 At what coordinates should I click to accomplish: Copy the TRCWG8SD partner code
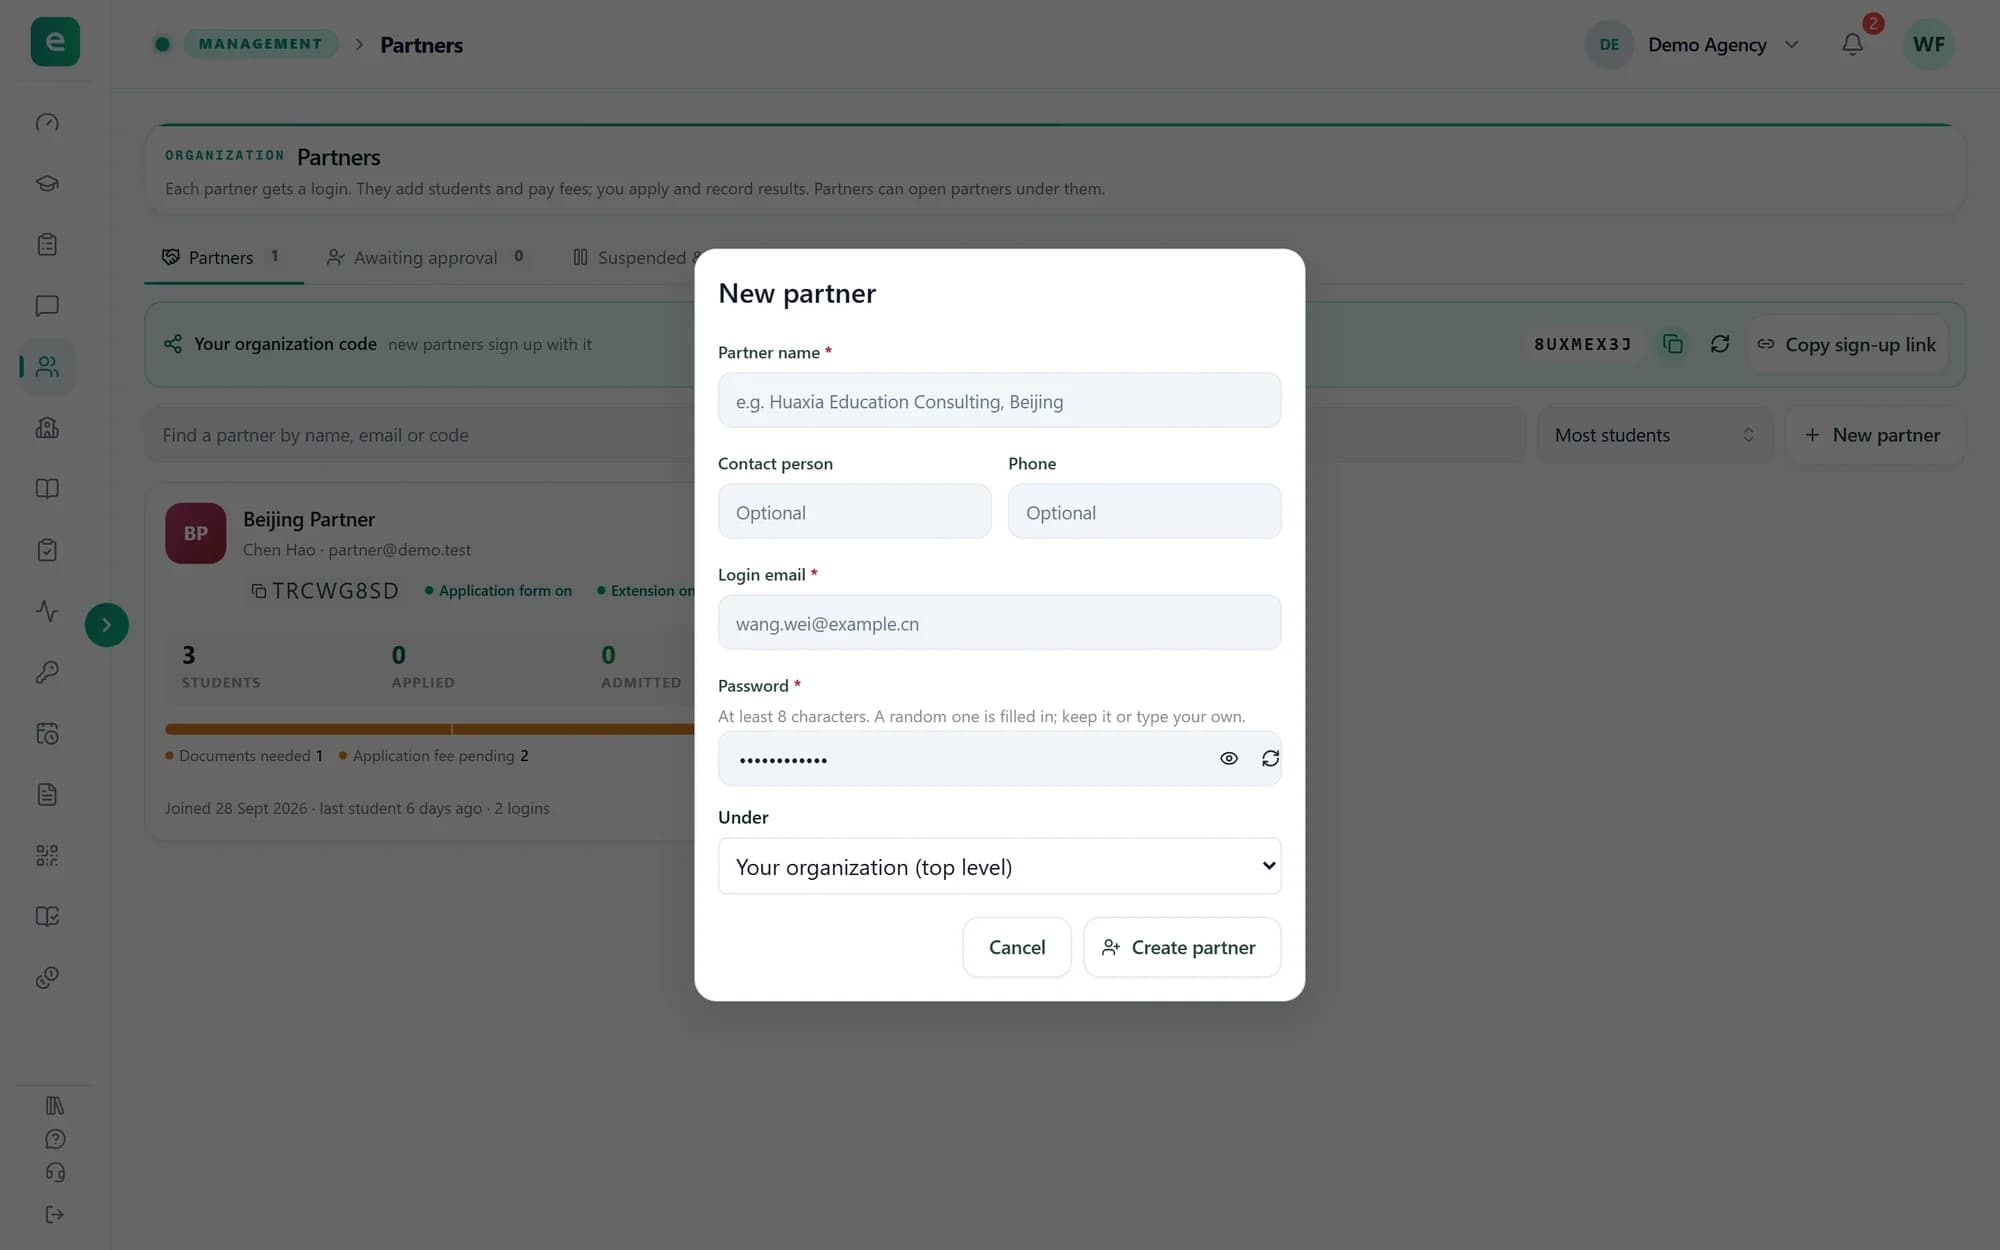[x=258, y=591]
